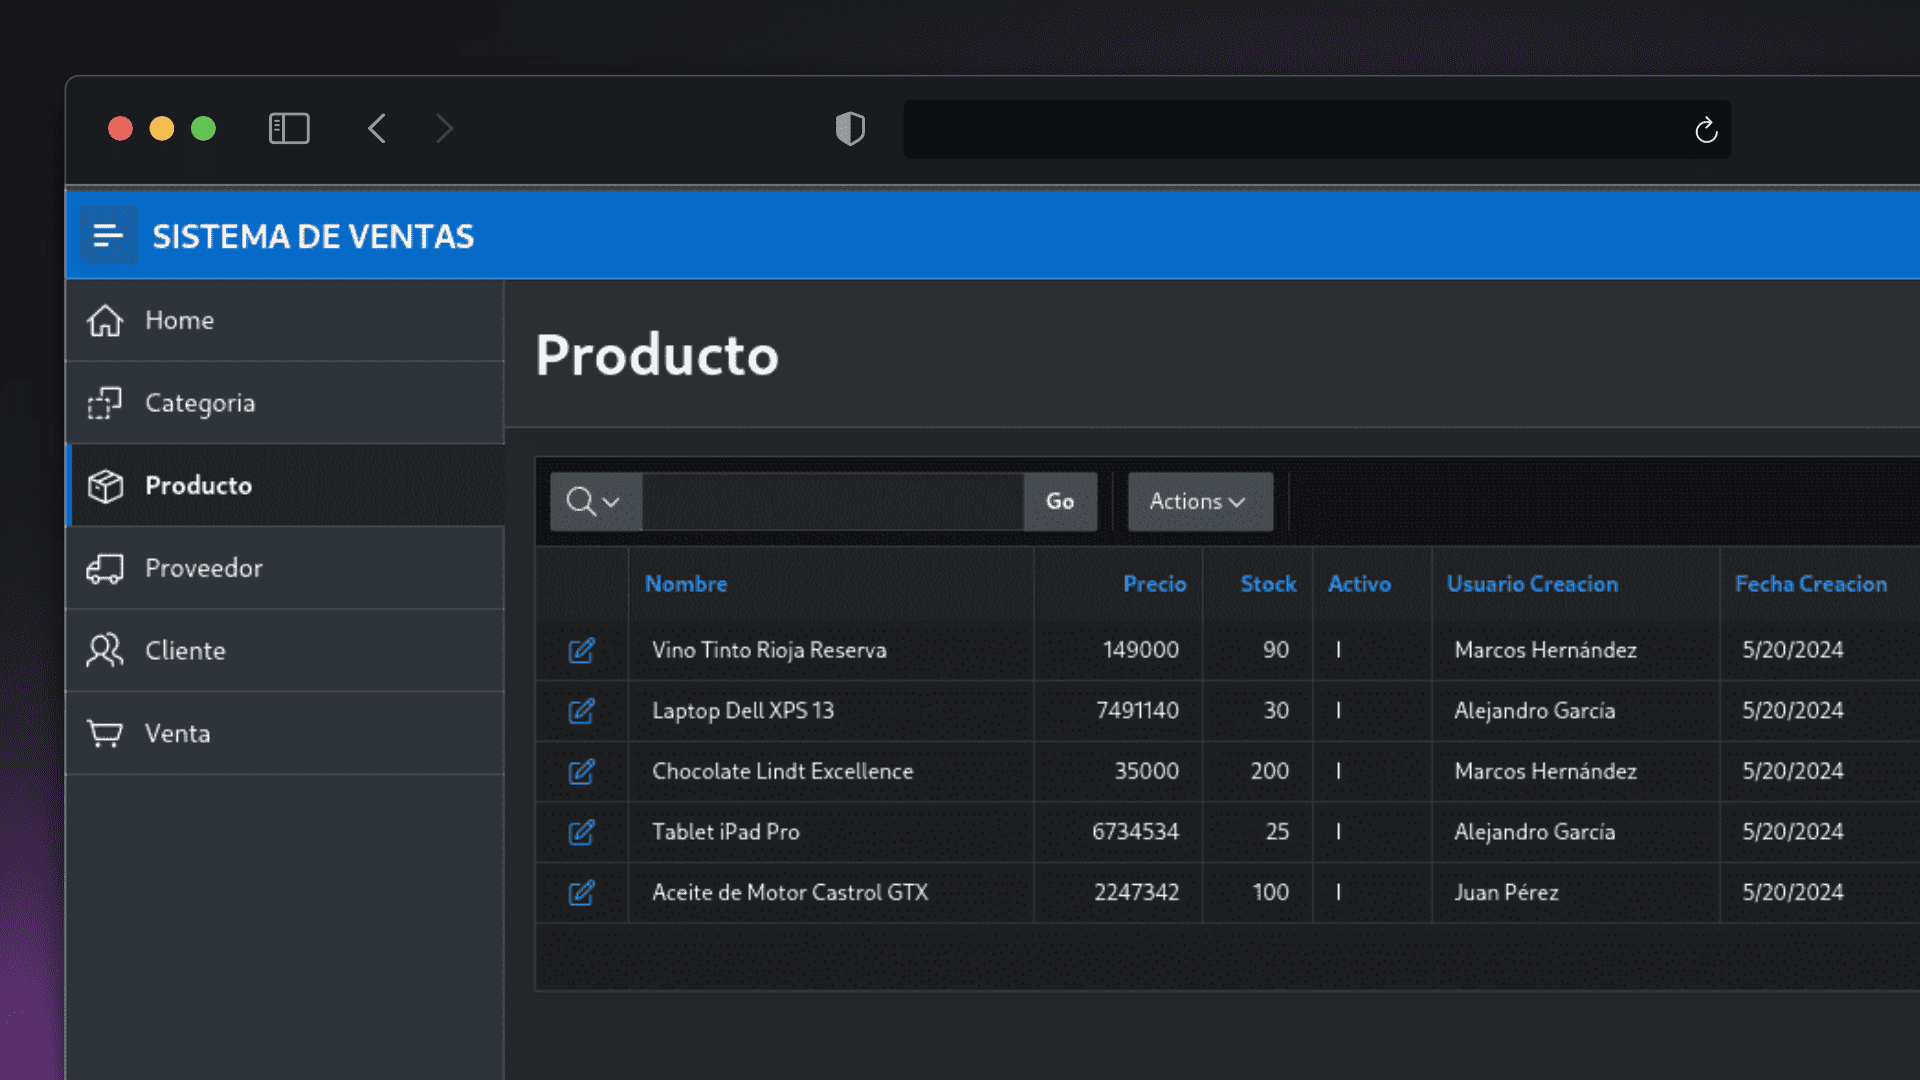Open the Venta menu item

coord(285,733)
